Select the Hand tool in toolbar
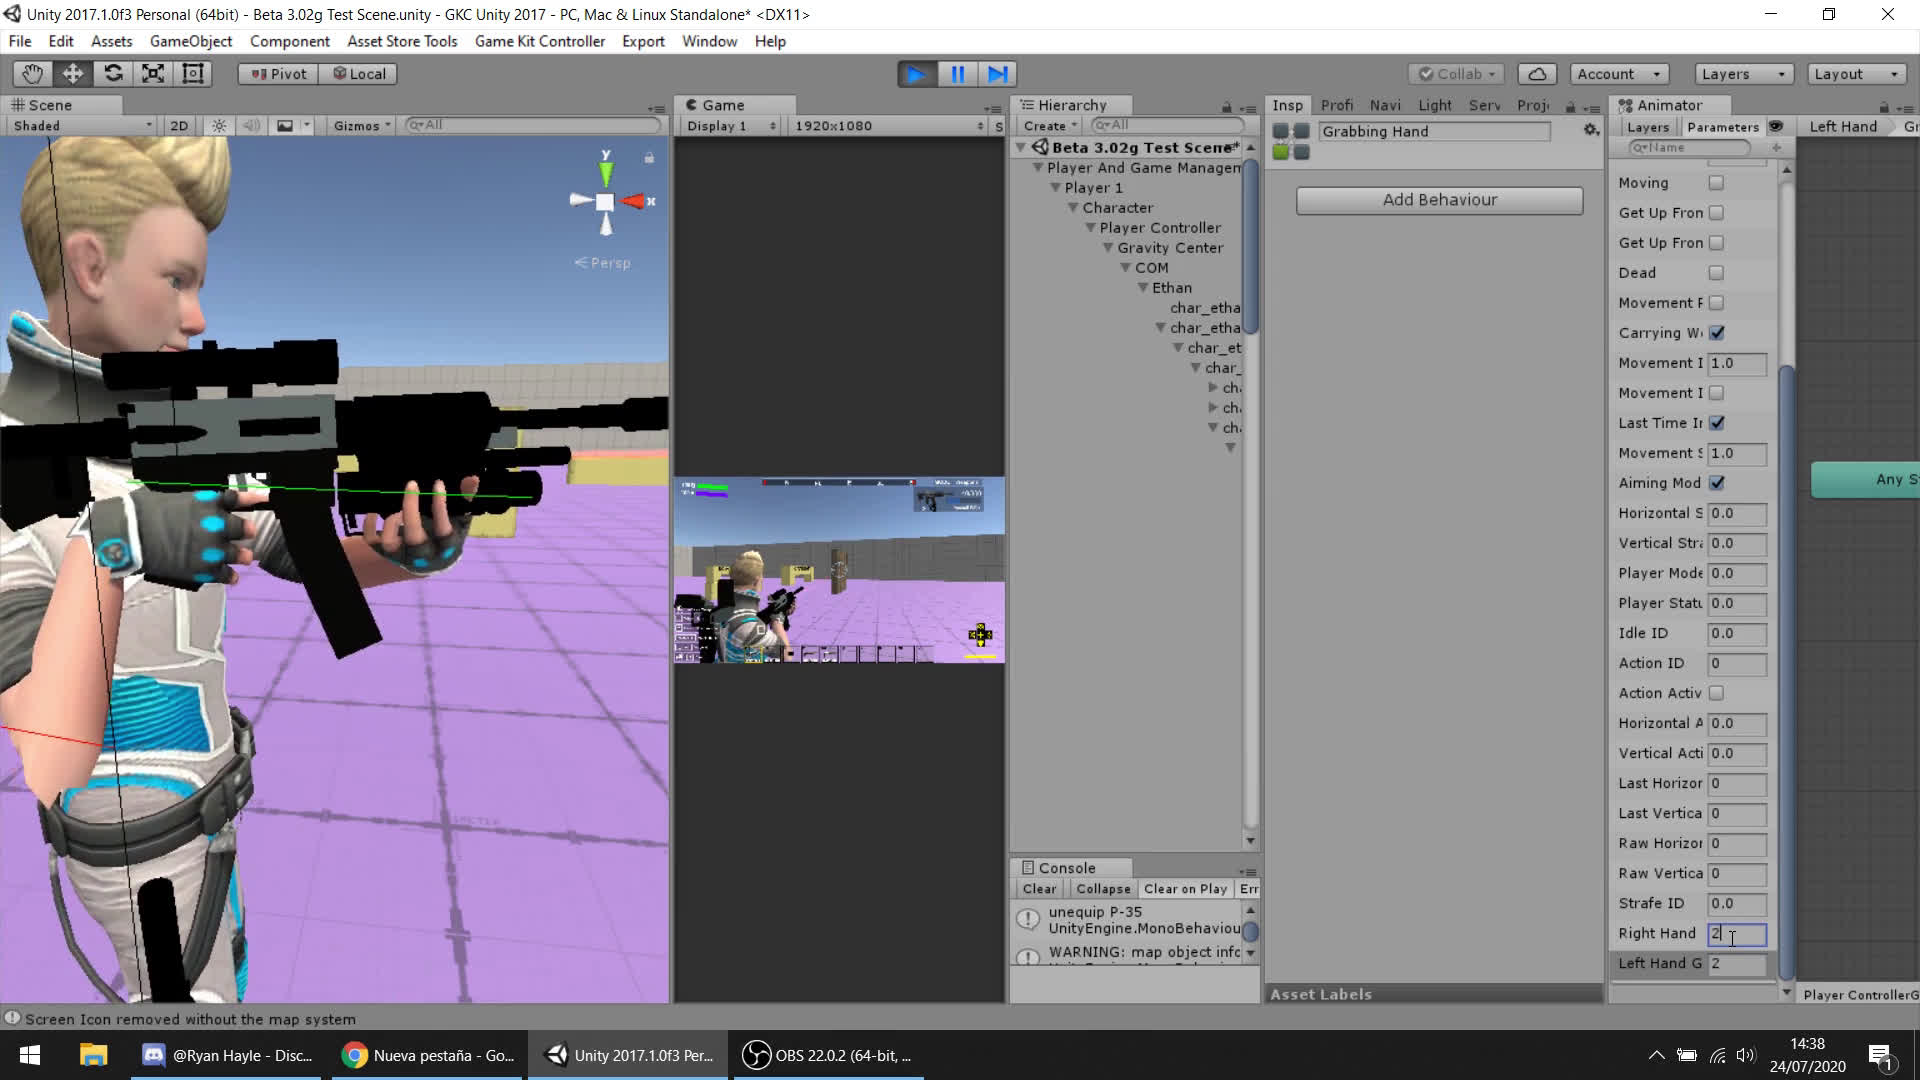Viewport: 1920px width, 1080px height. [x=33, y=74]
